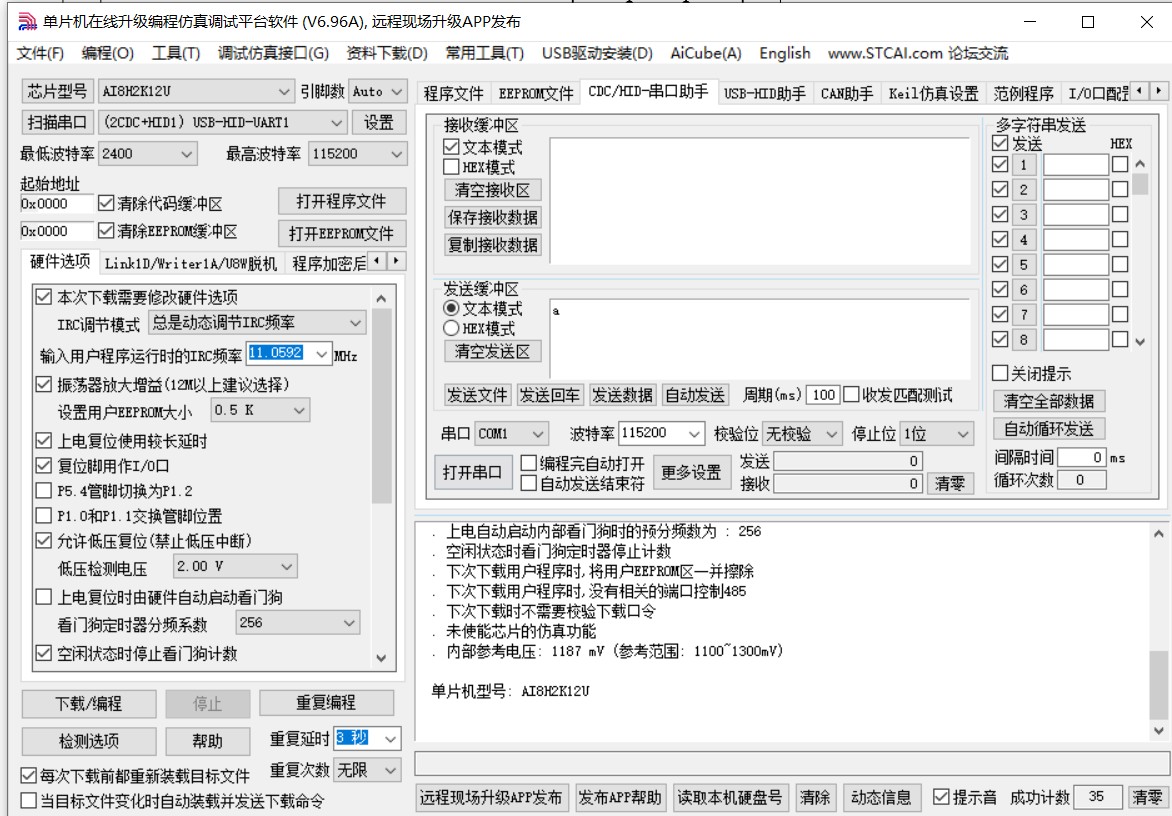Open more serial port settings
Image resolution: width=1172 pixels, height=816 pixels.
point(694,471)
